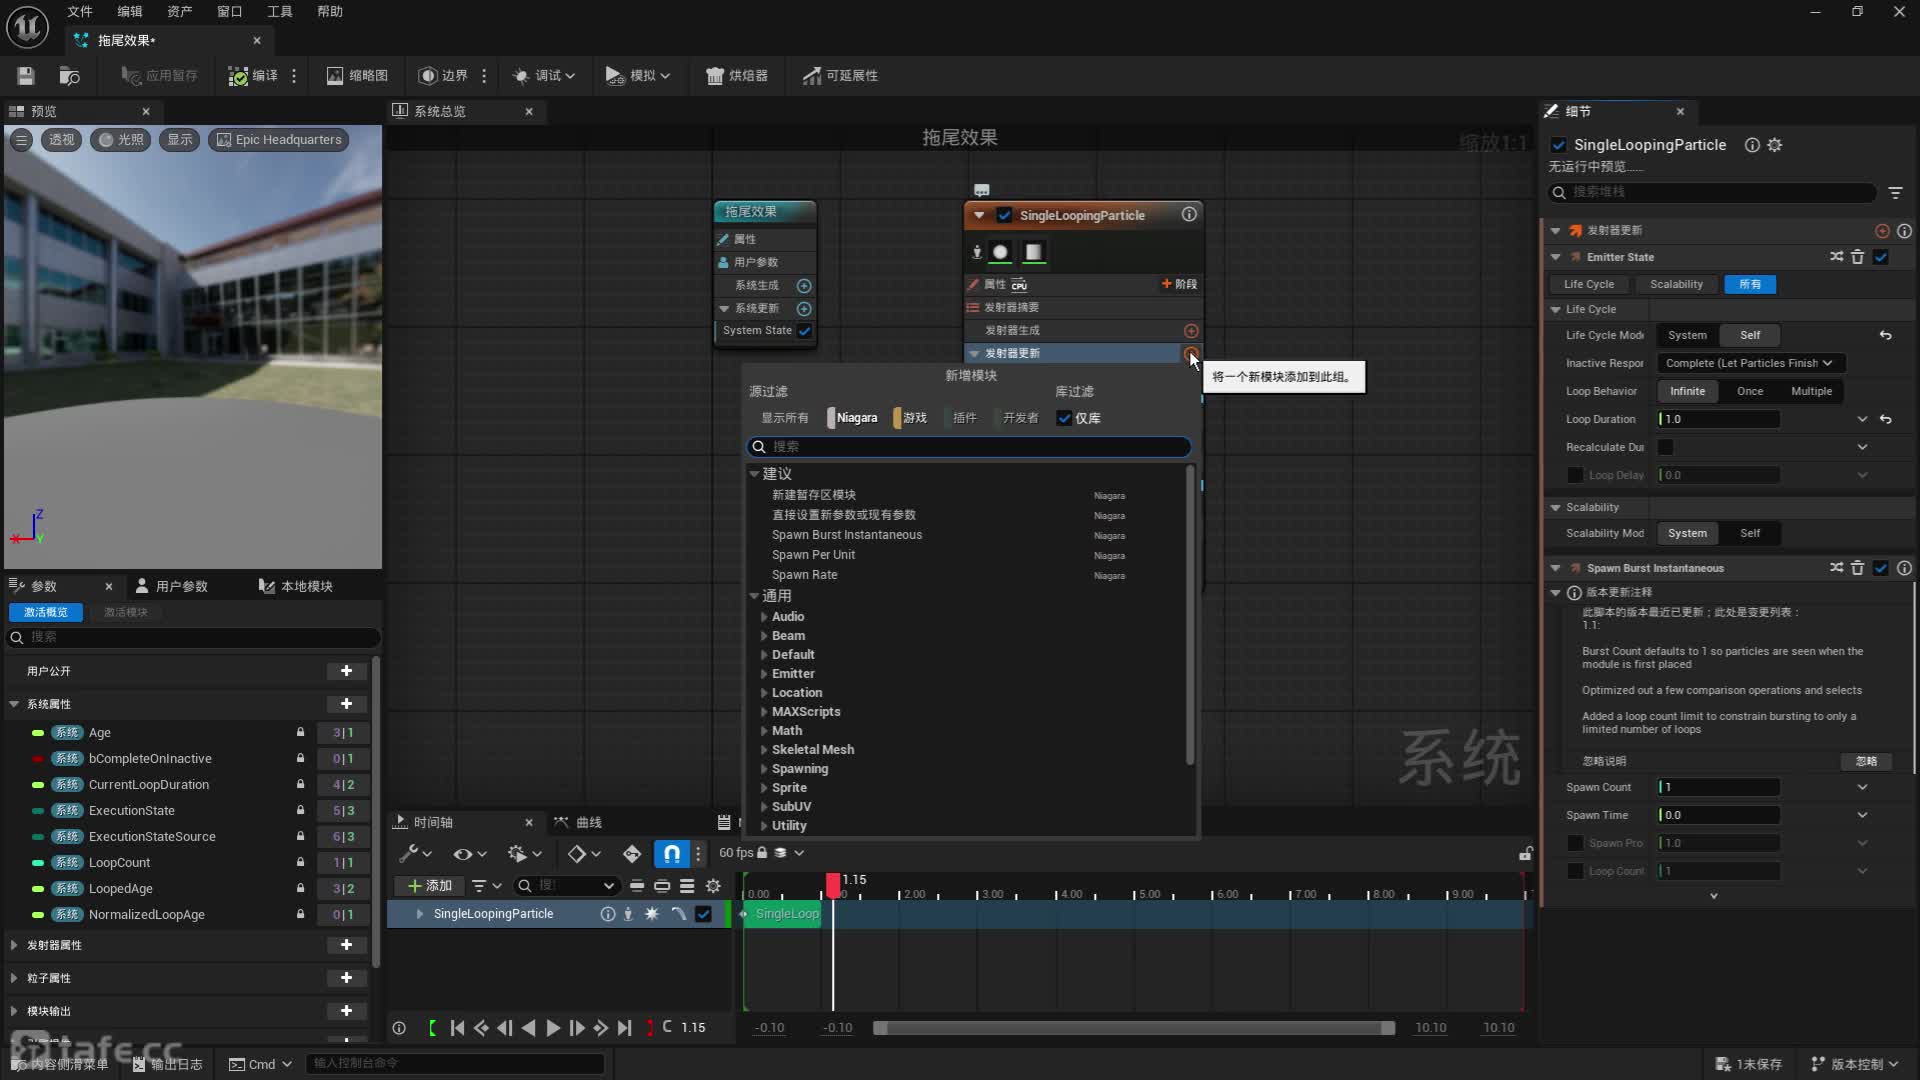Click the baker toolbar icon
Screen dimensions: 1920x1080
point(715,76)
